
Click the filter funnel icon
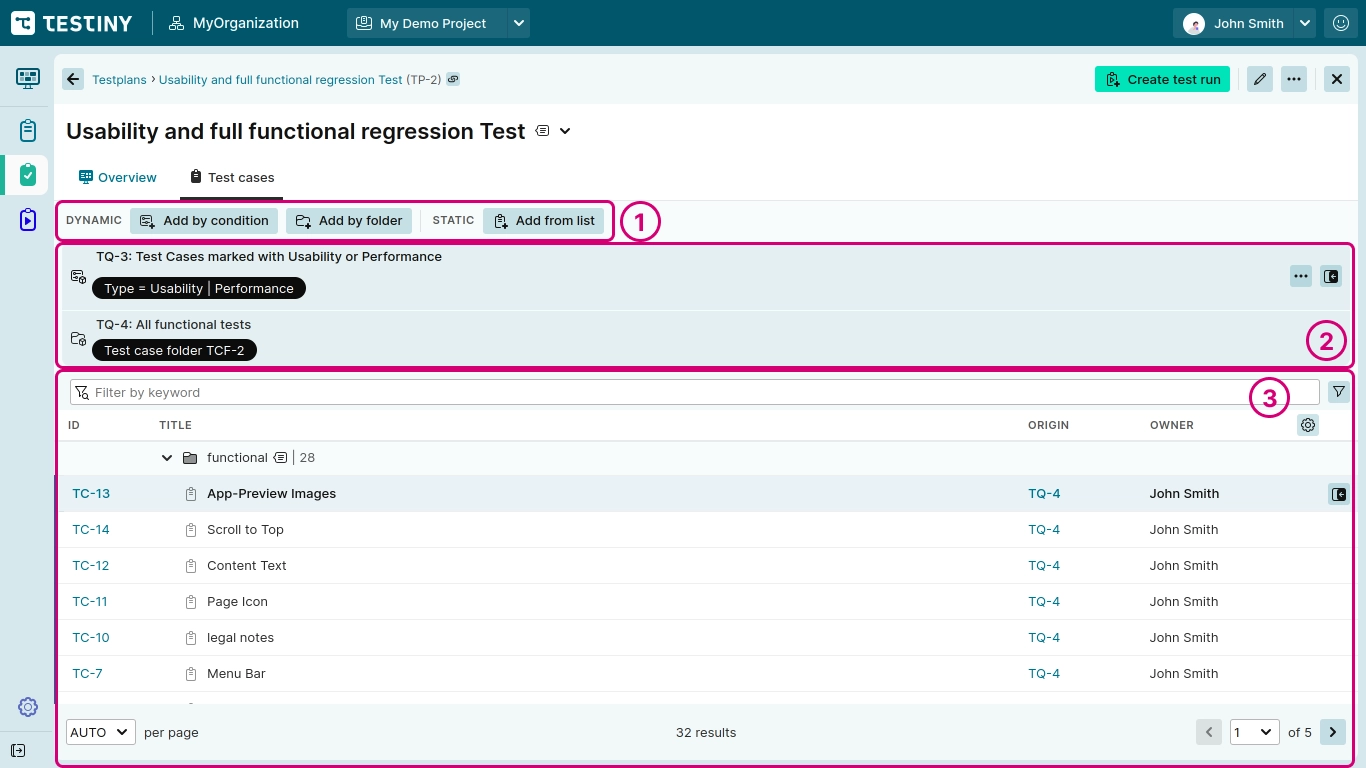tap(1338, 392)
